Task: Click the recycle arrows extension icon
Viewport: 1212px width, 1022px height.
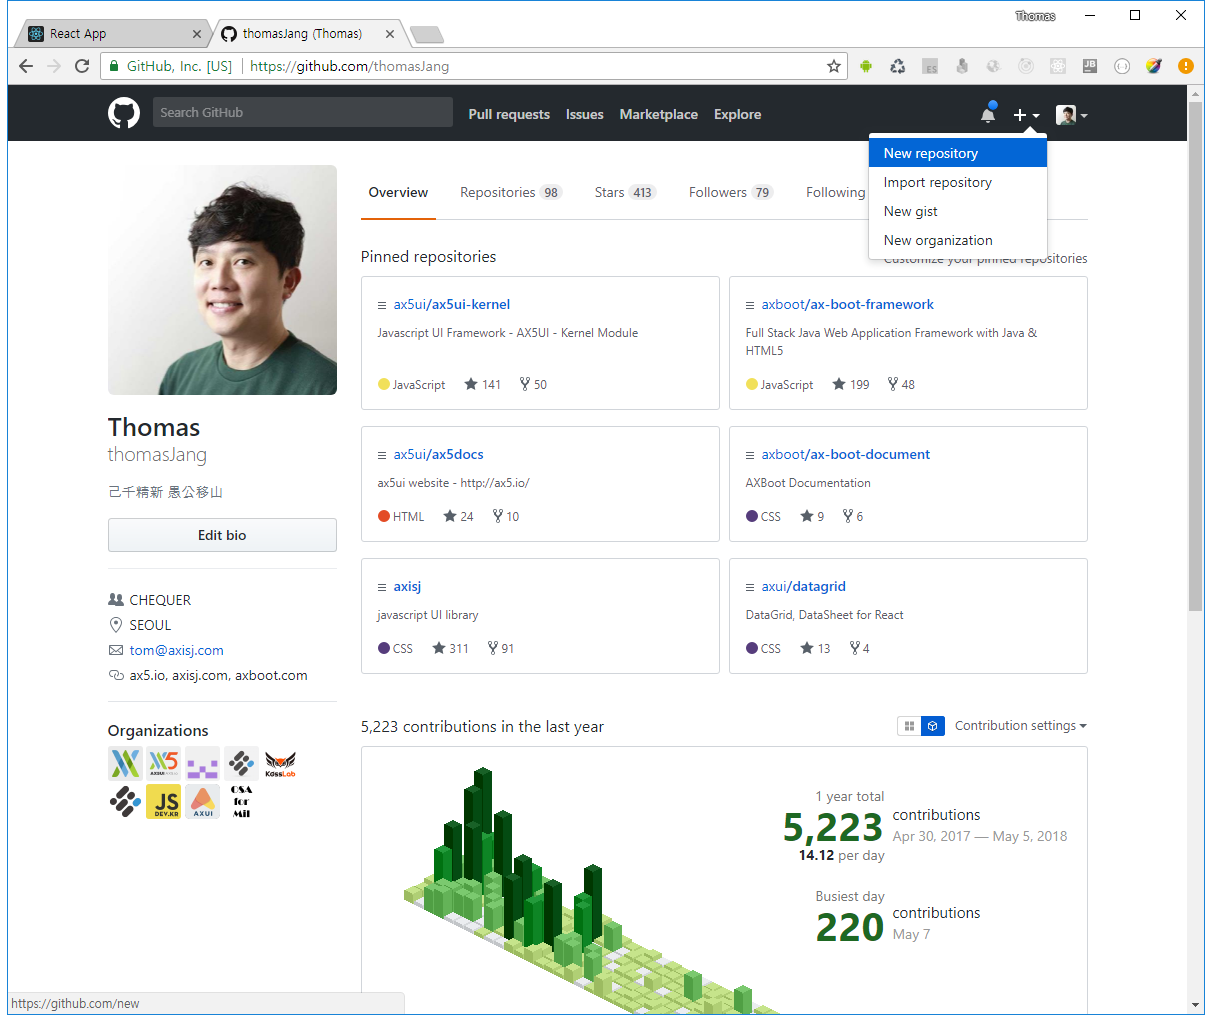Action: tap(898, 66)
